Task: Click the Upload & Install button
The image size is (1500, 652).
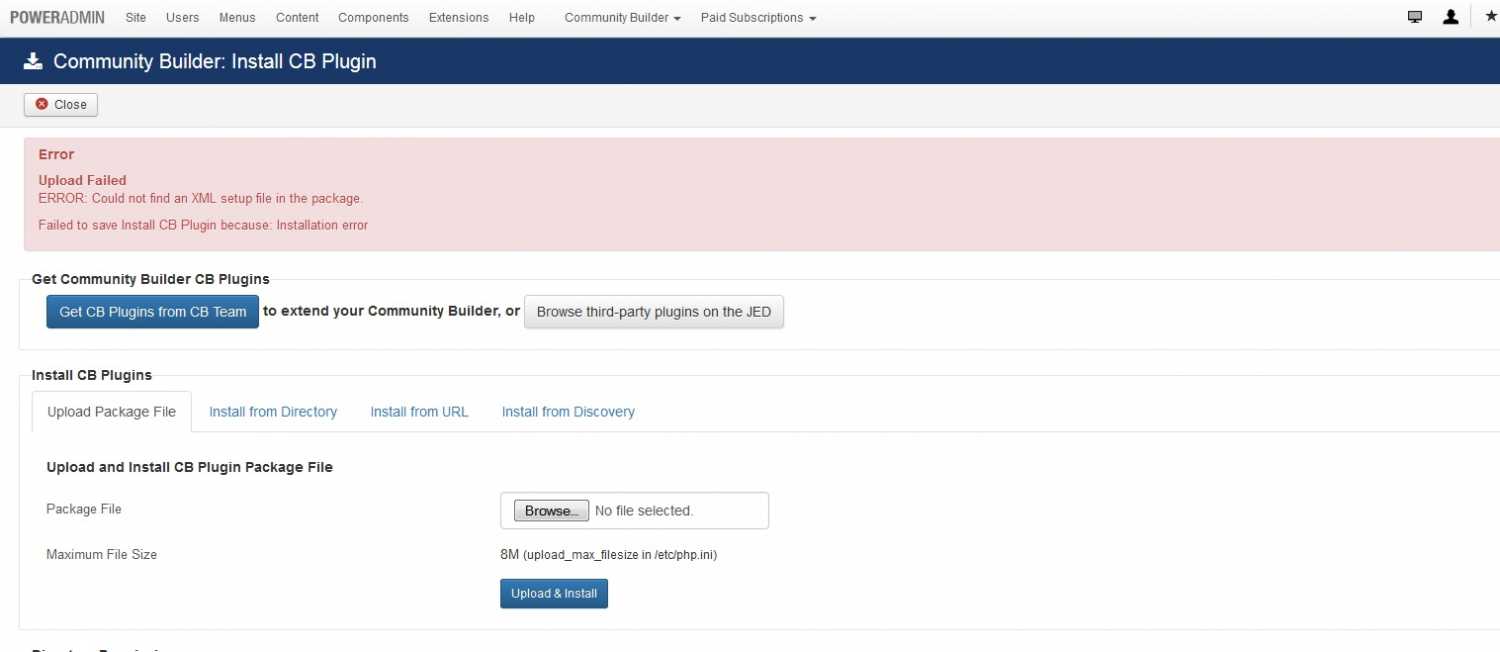Action: tap(554, 593)
